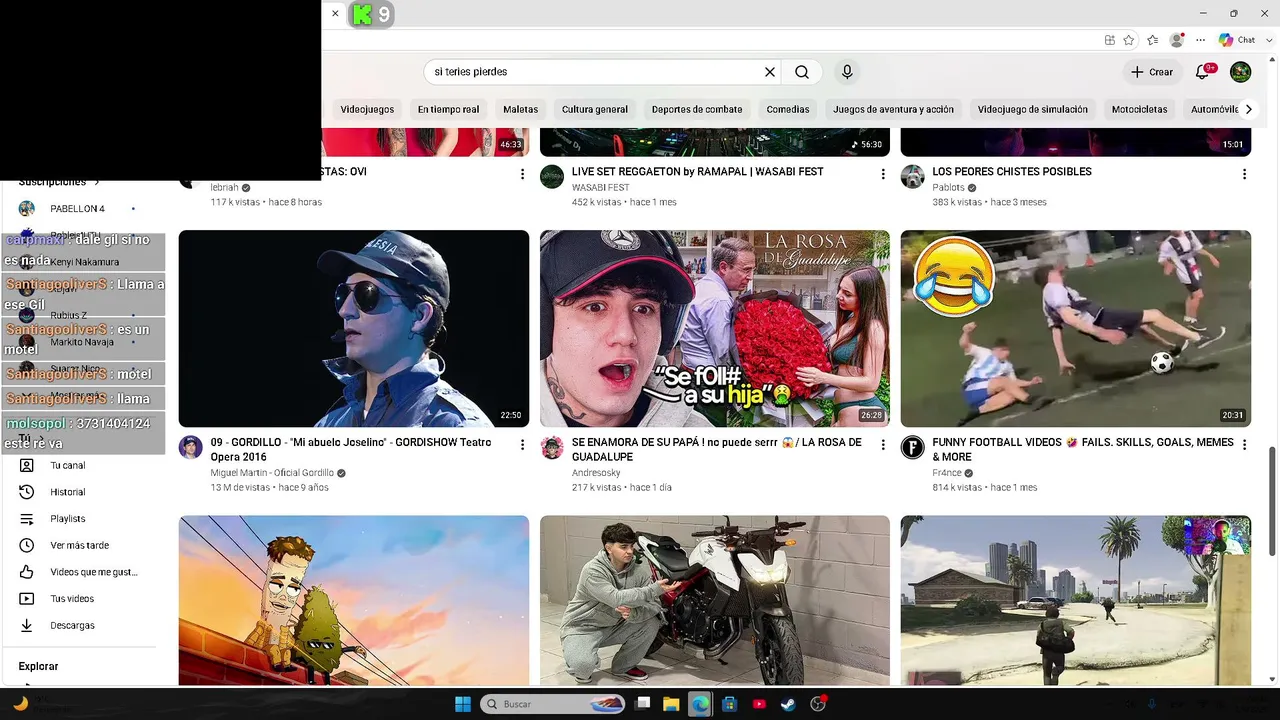This screenshot has height=720, width=1280.
Task: Click the Windows taskbar Buscar search box
Action: point(553,704)
